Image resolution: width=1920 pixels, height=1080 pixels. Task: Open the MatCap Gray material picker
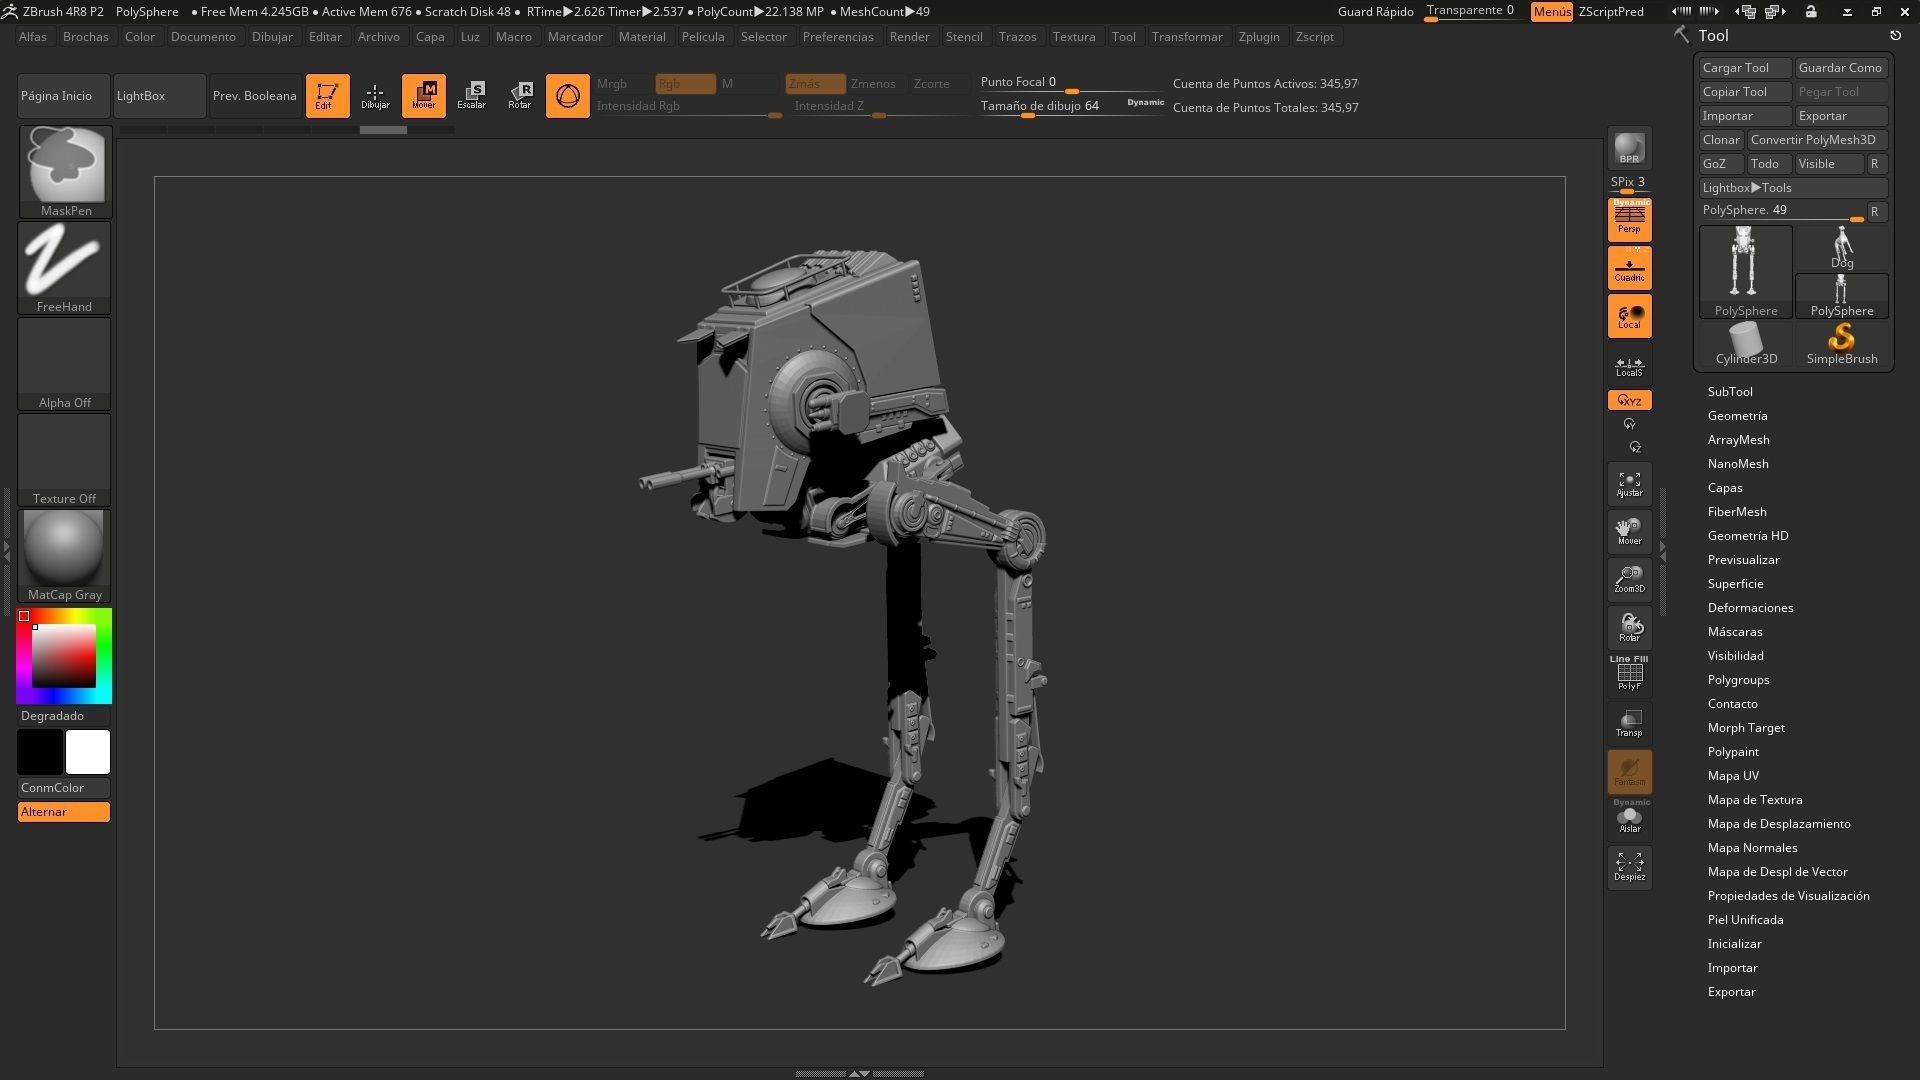click(65, 556)
